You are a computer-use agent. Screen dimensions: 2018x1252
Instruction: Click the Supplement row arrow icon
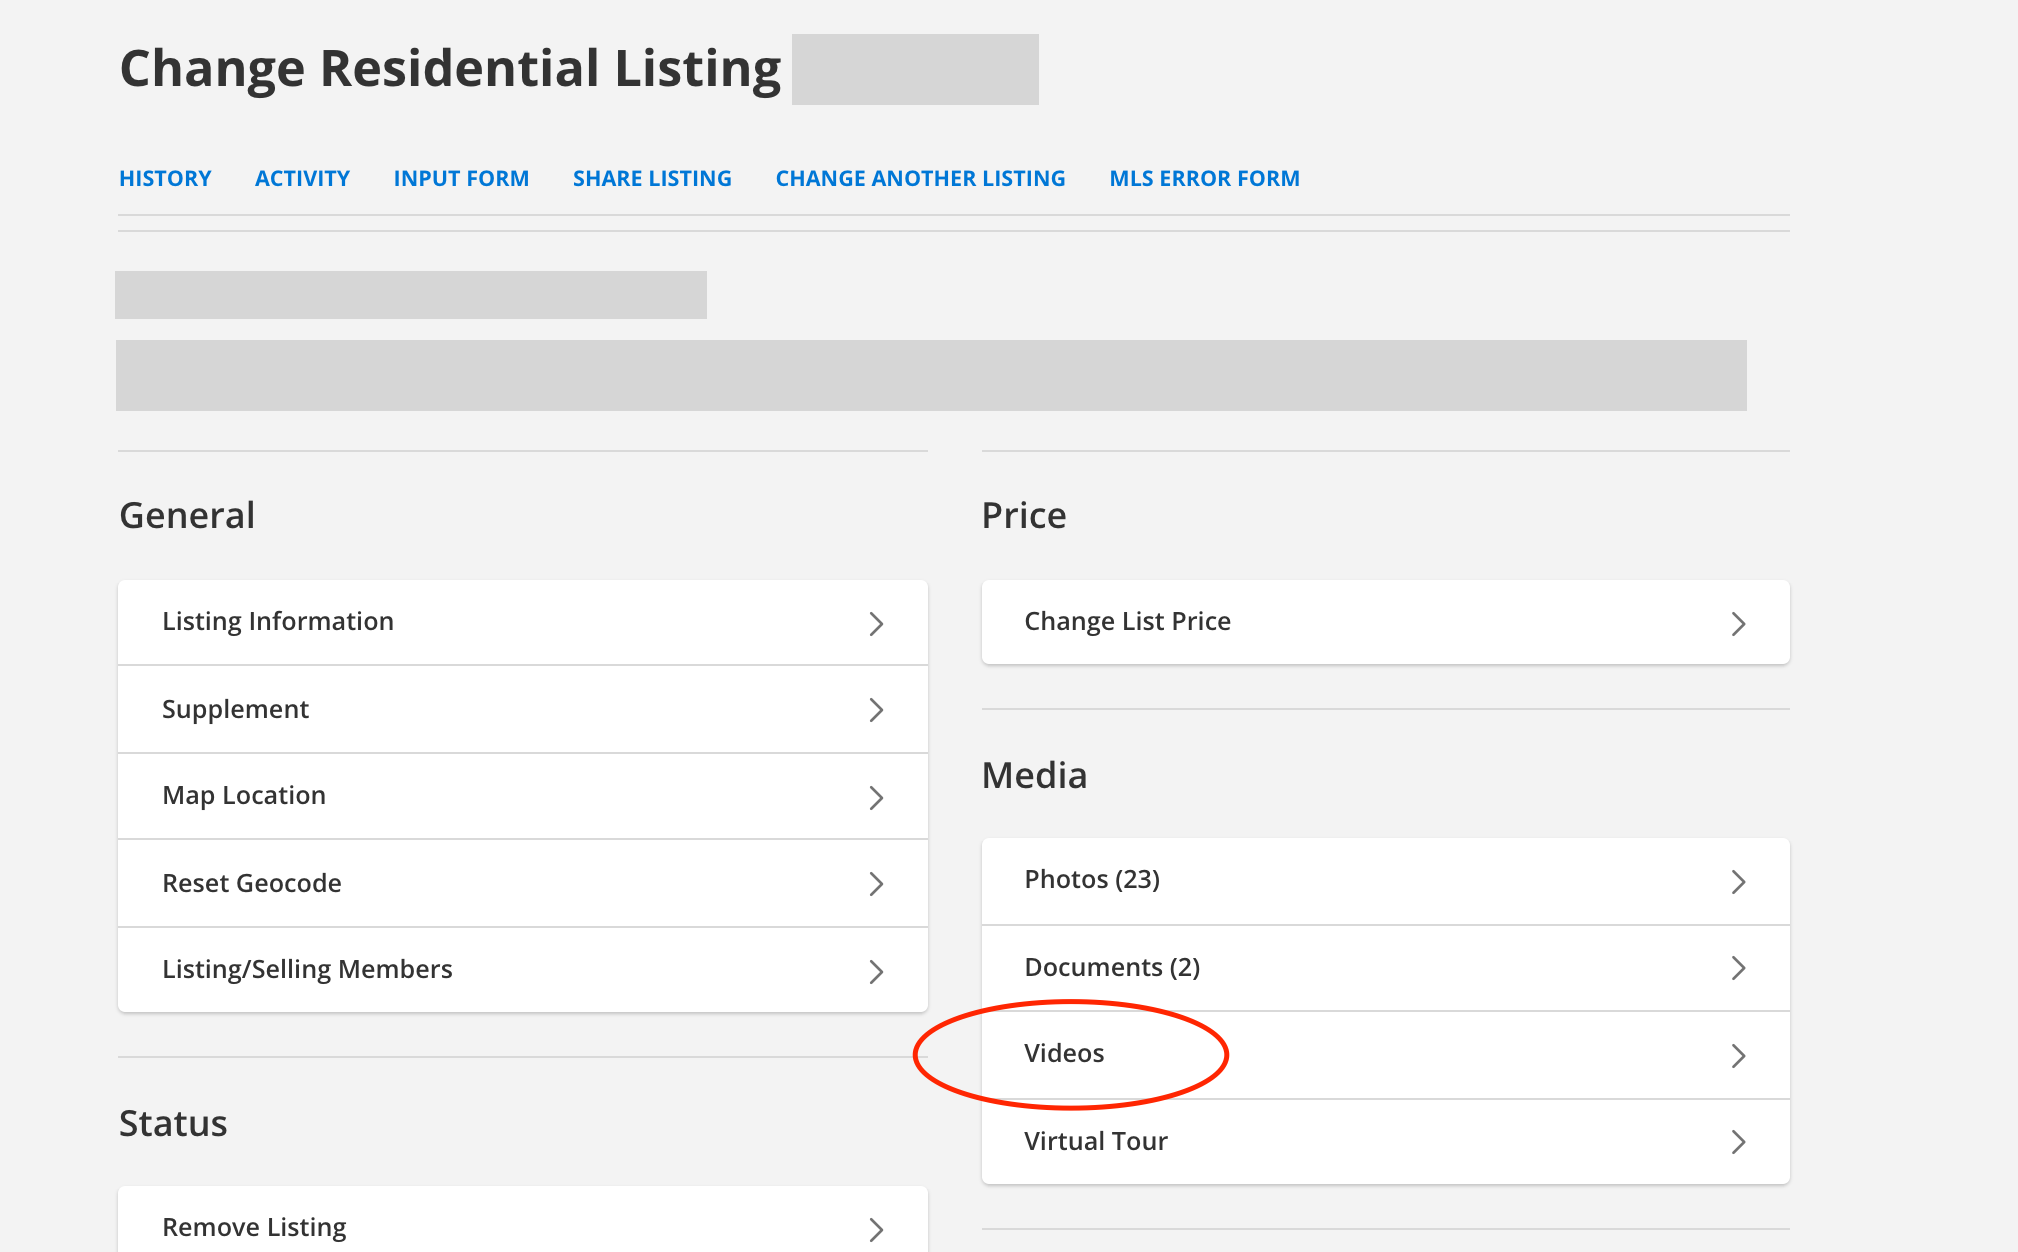click(x=876, y=710)
